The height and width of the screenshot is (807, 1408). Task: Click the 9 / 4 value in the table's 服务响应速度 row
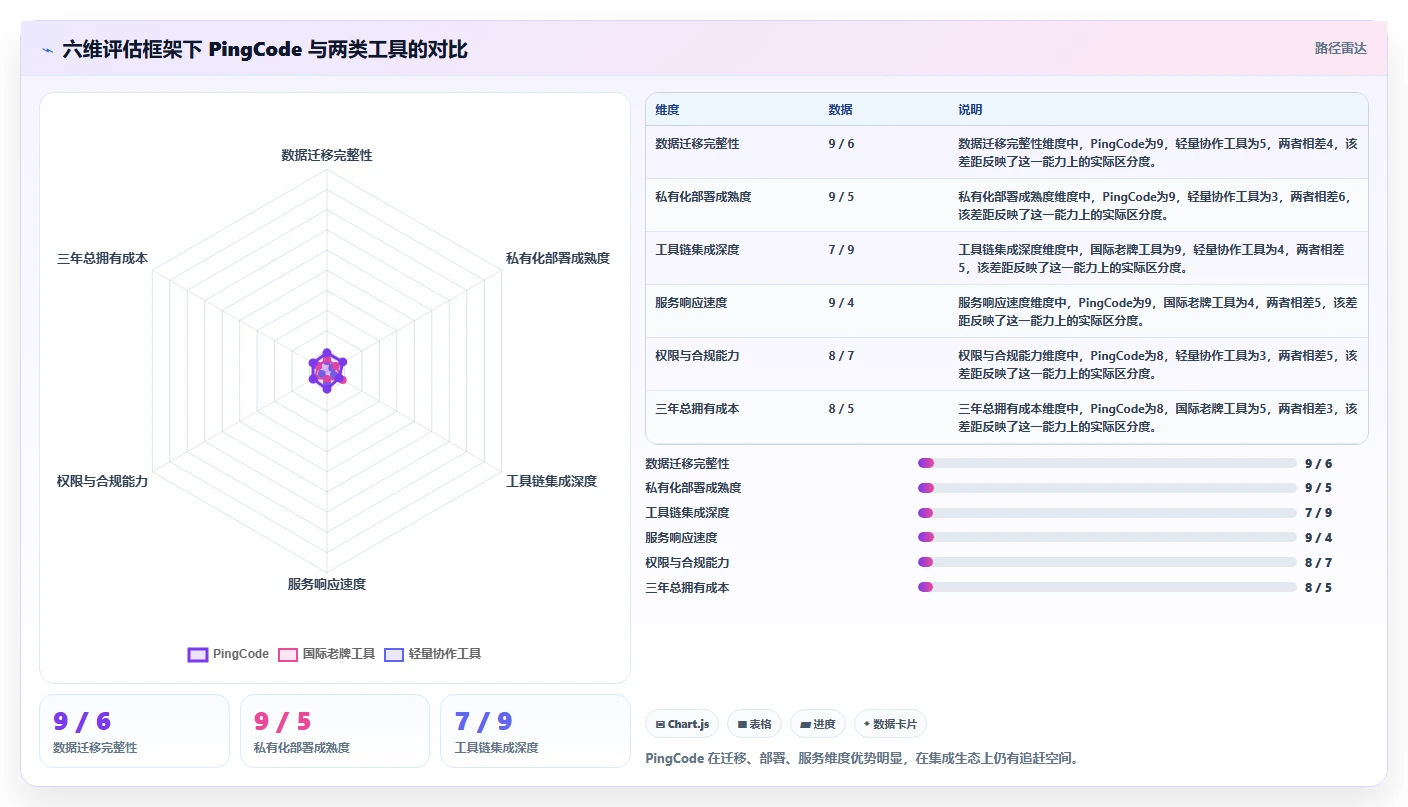[x=841, y=303]
